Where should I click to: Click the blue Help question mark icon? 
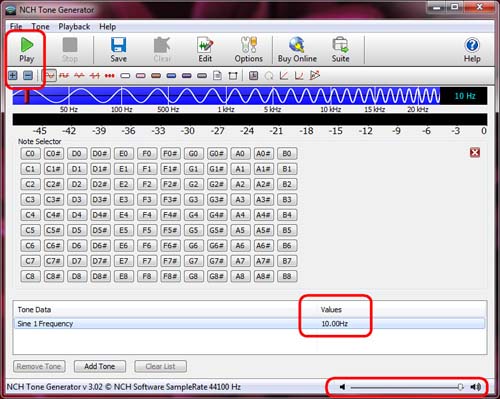472,50
